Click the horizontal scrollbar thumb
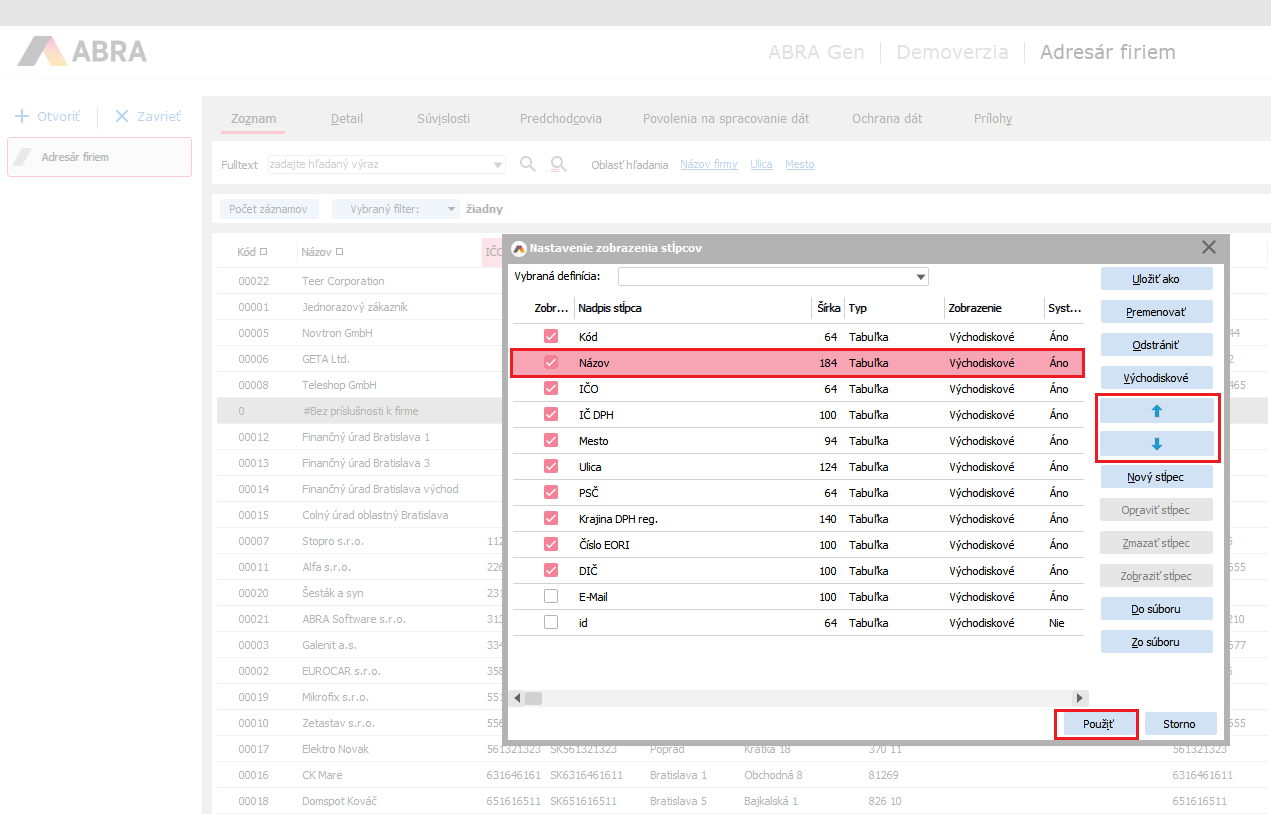 coord(533,697)
